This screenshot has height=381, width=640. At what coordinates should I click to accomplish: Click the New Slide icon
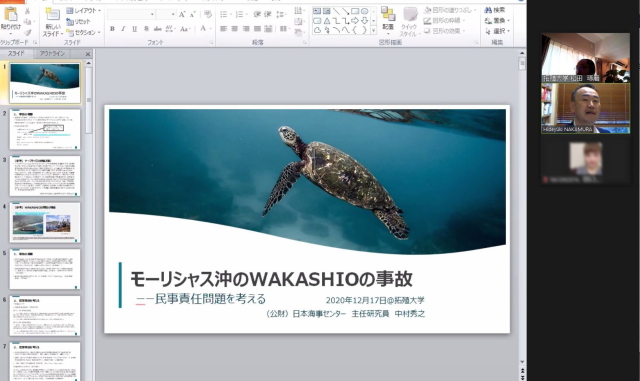tap(53, 15)
